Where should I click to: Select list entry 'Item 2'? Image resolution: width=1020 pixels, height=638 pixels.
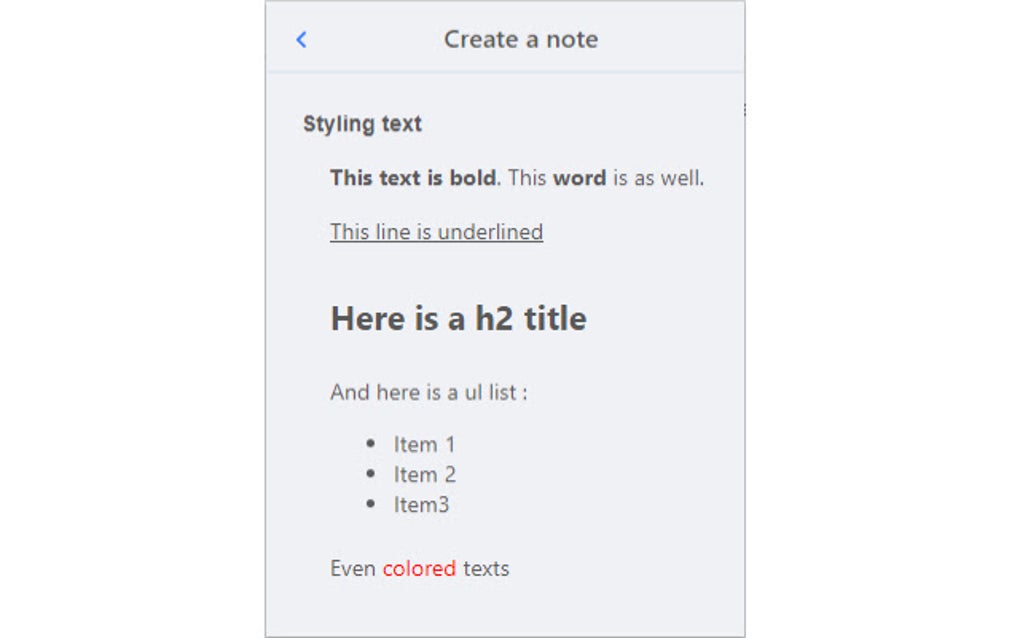(424, 474)
